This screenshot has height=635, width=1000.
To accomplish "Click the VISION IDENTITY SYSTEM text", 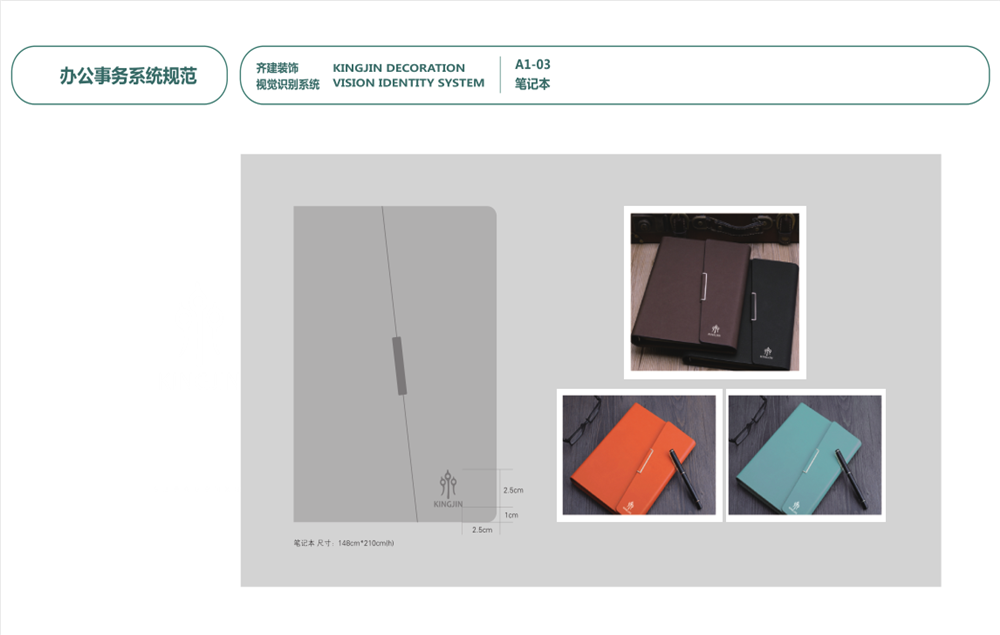I will pos(408,83).
